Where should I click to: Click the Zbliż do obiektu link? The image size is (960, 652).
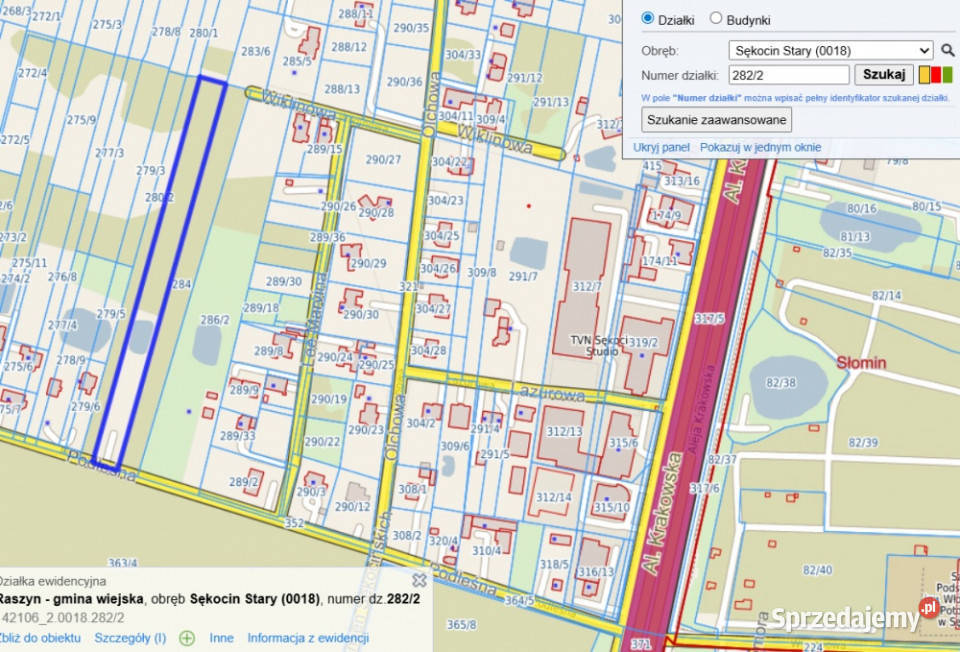(40, 638)
